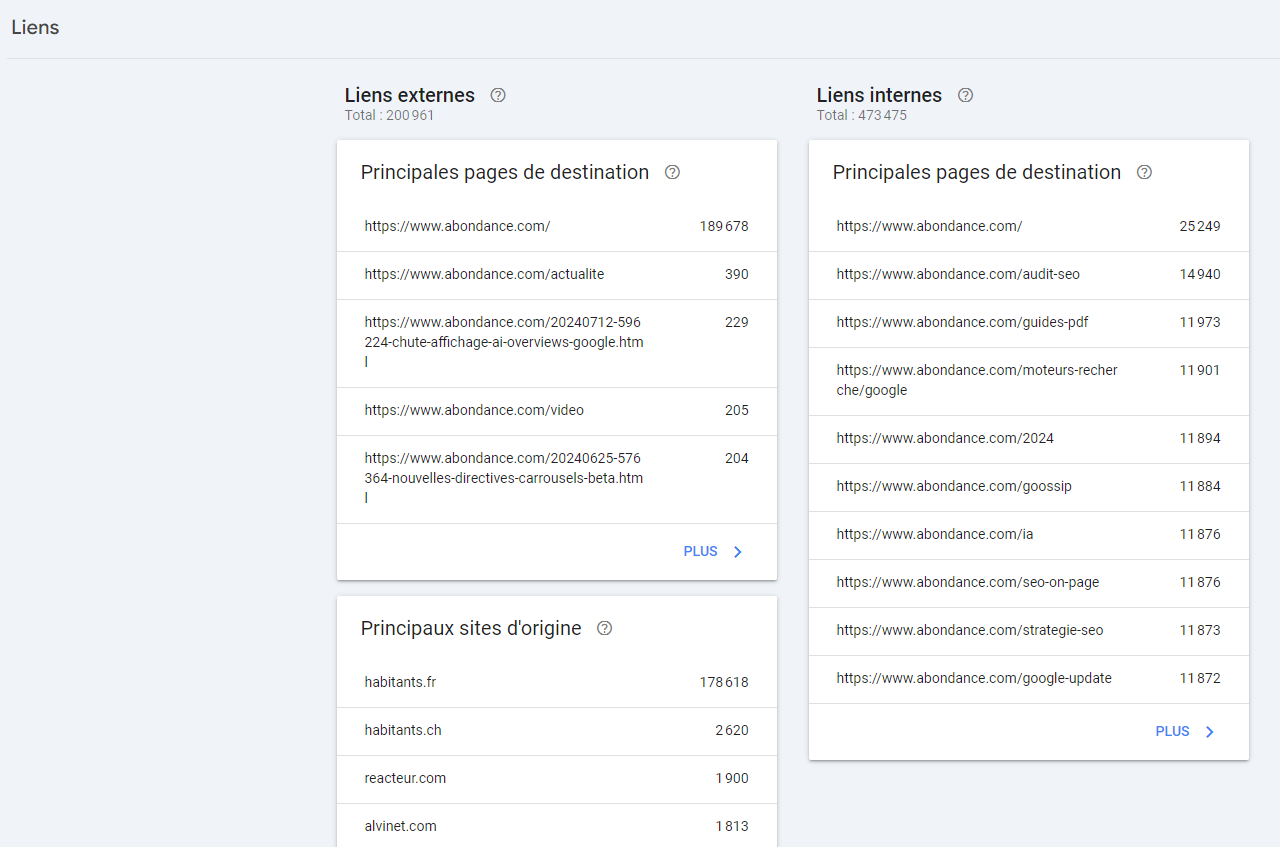
Task: Click the Liens internes heading
Action: click(879, 95)
